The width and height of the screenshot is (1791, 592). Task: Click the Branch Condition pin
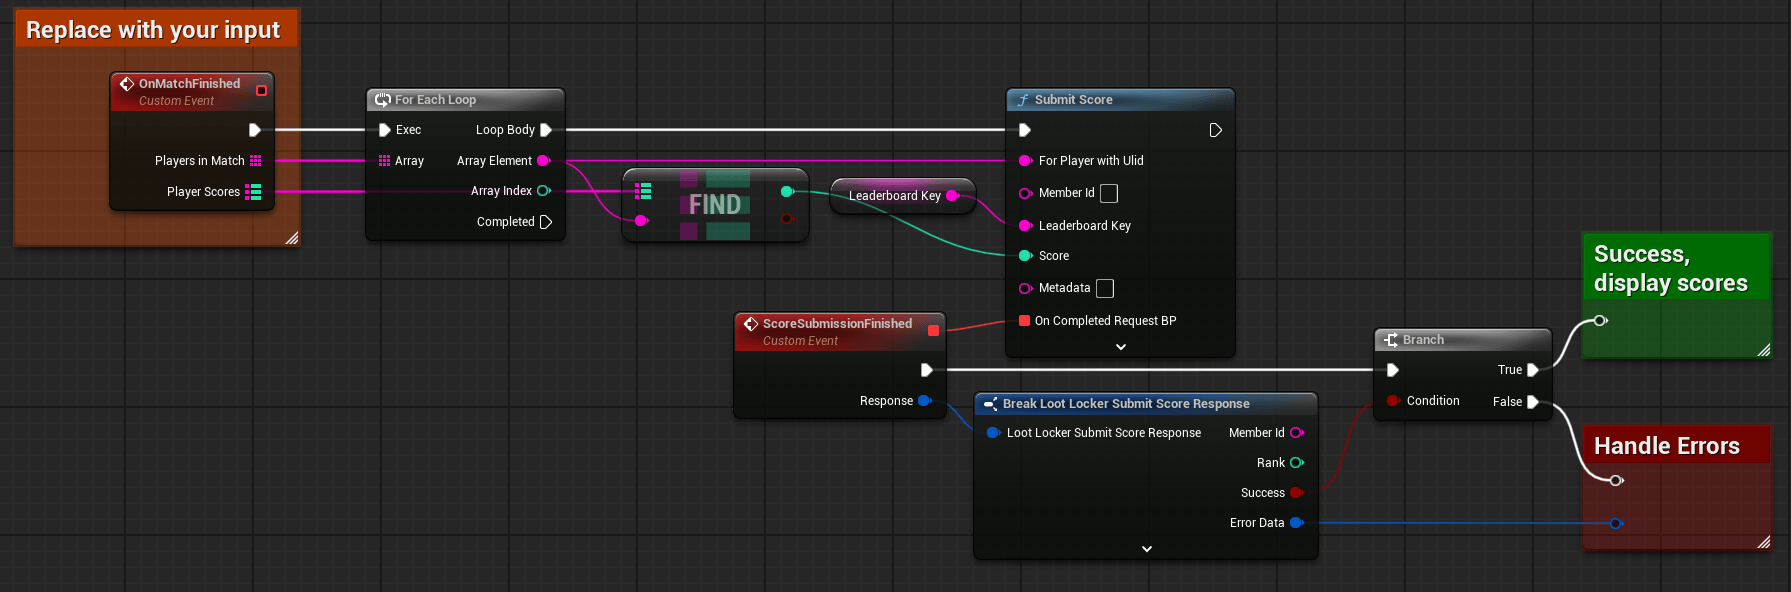tap(1392, 401)
